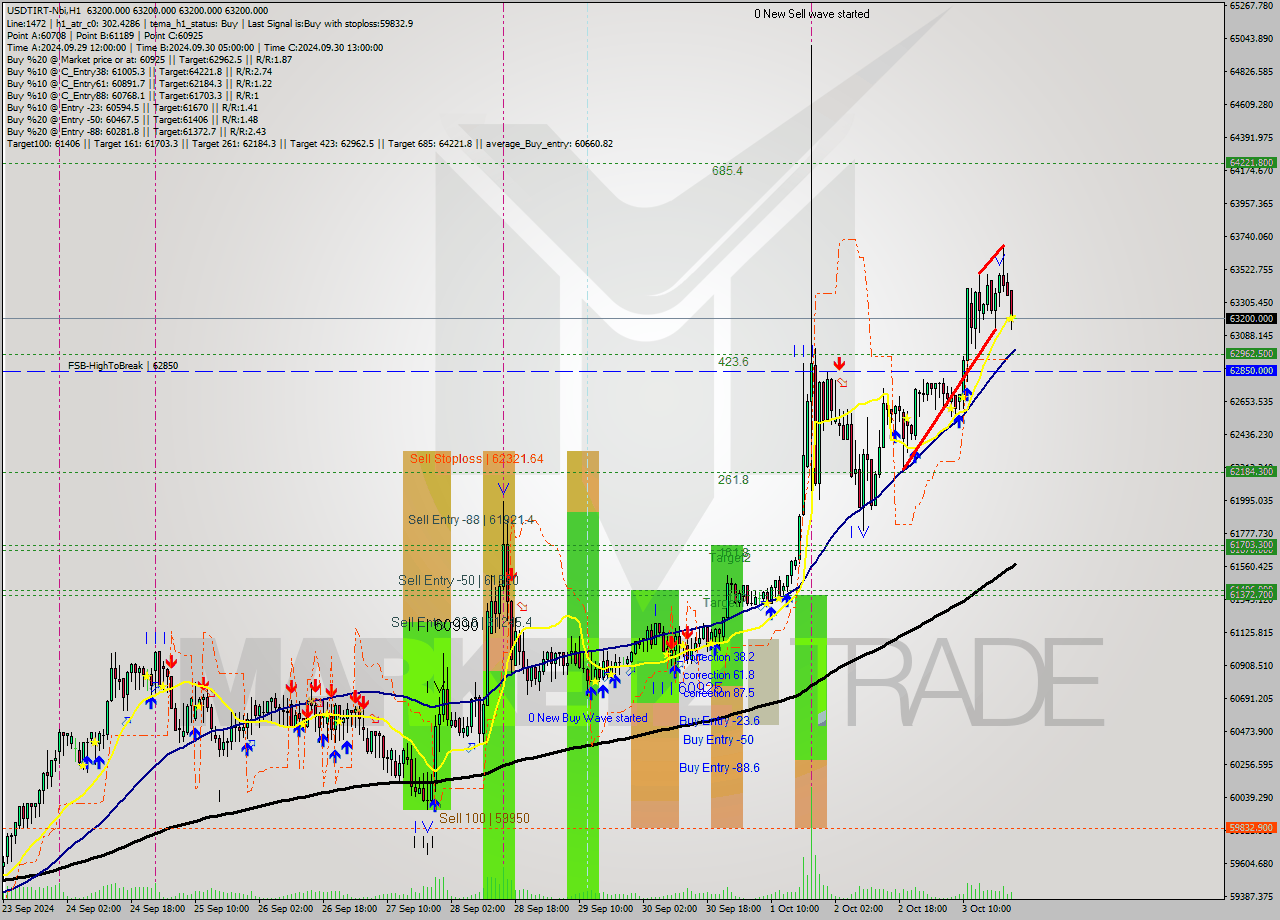1280x920 pixels.
Task: Click the correction 61.8 label
Action: tap(719, 675)
